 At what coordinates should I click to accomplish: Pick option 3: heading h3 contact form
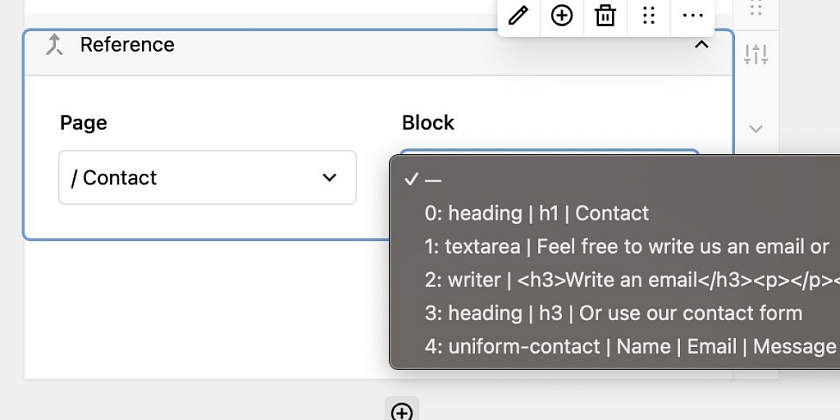tap(614, 313)
